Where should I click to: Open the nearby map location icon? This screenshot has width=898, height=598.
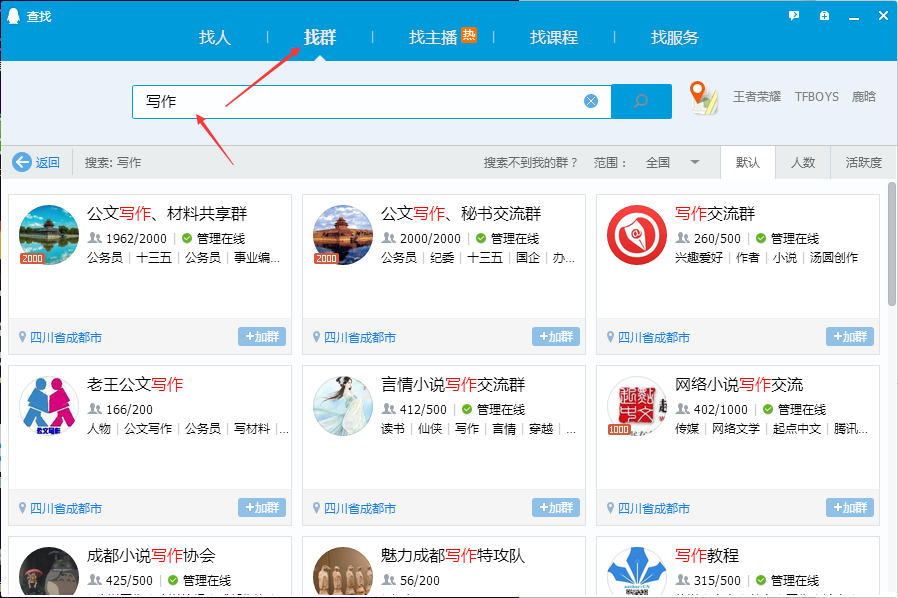coord(703,97)
